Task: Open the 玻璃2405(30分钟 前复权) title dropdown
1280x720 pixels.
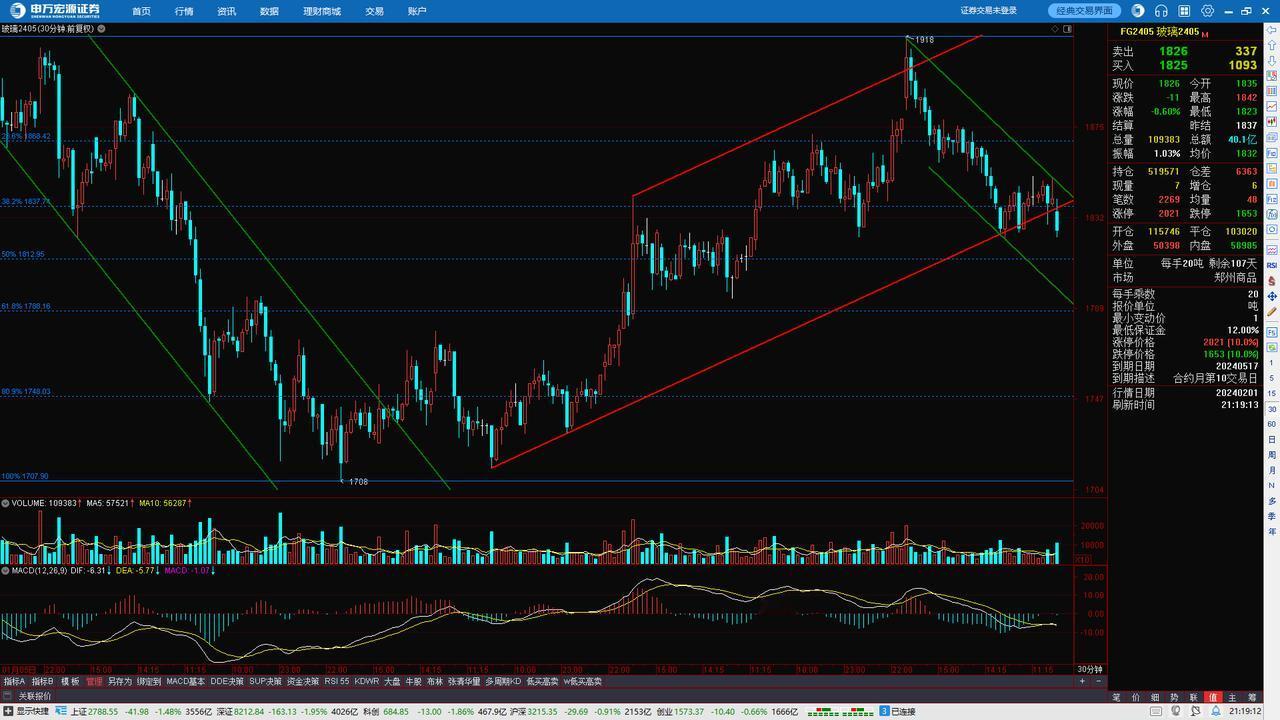Action: [x=48, y=29]
